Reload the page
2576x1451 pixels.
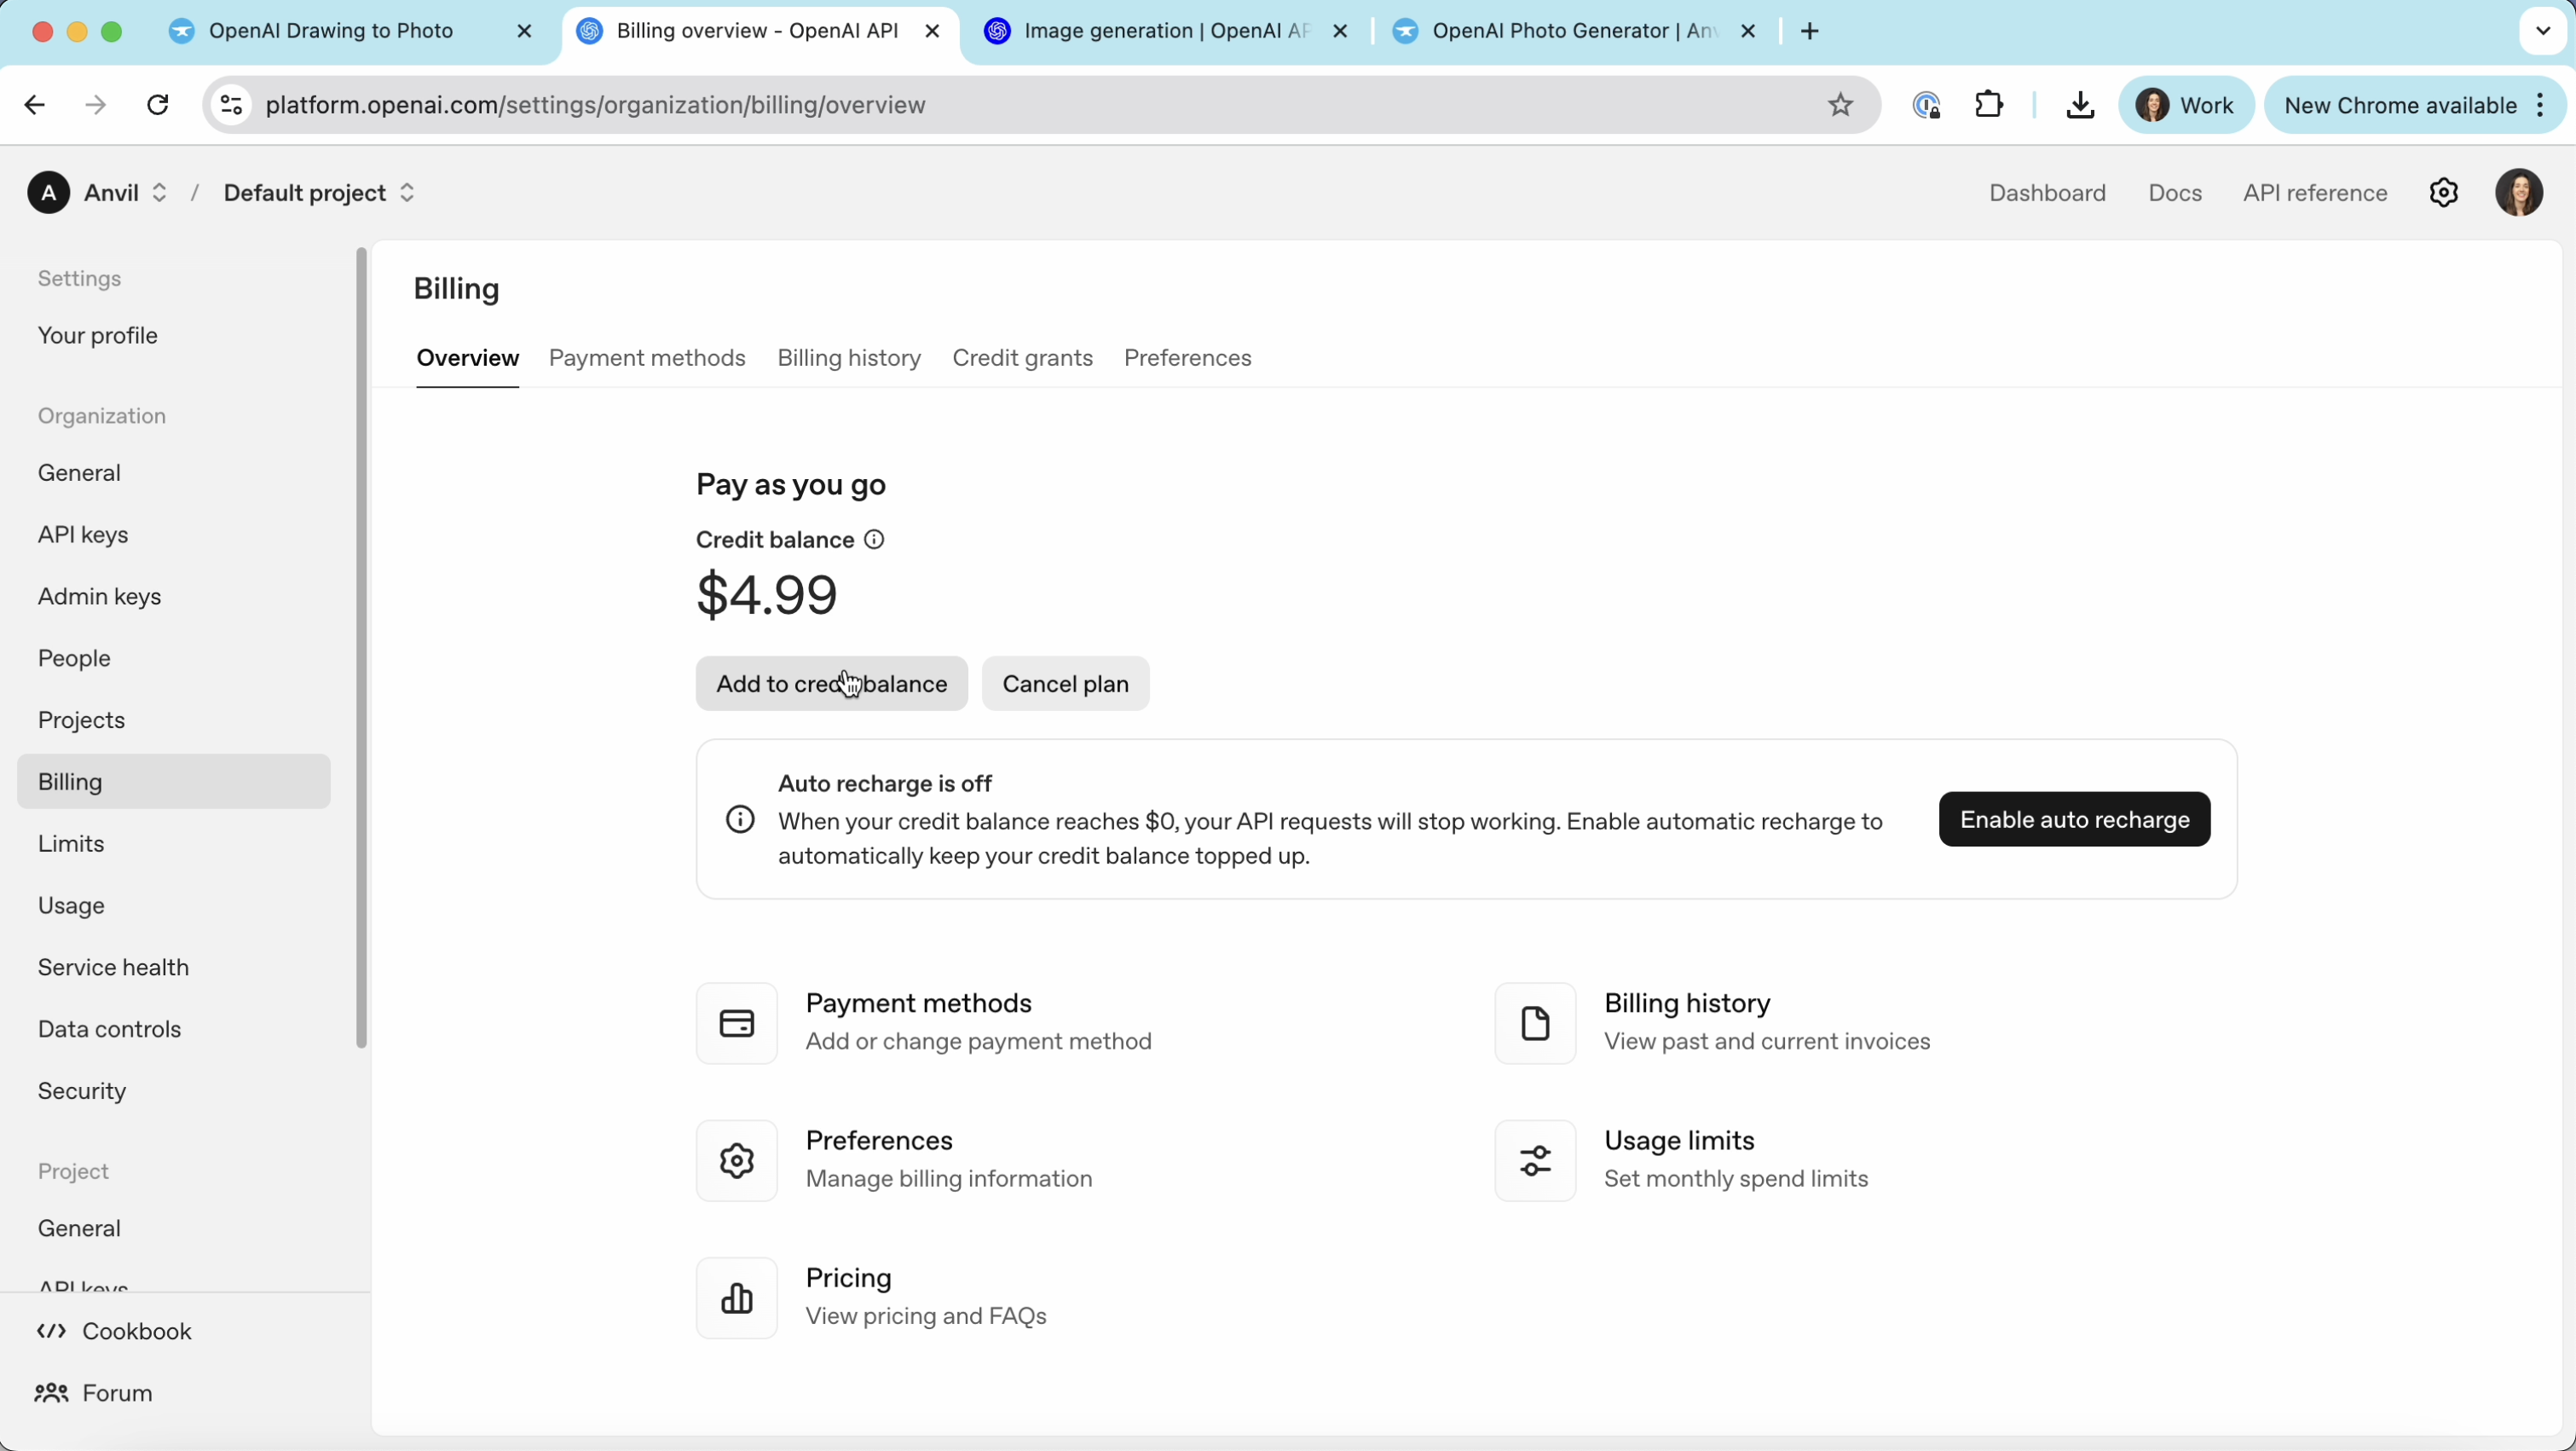[158, 105]
